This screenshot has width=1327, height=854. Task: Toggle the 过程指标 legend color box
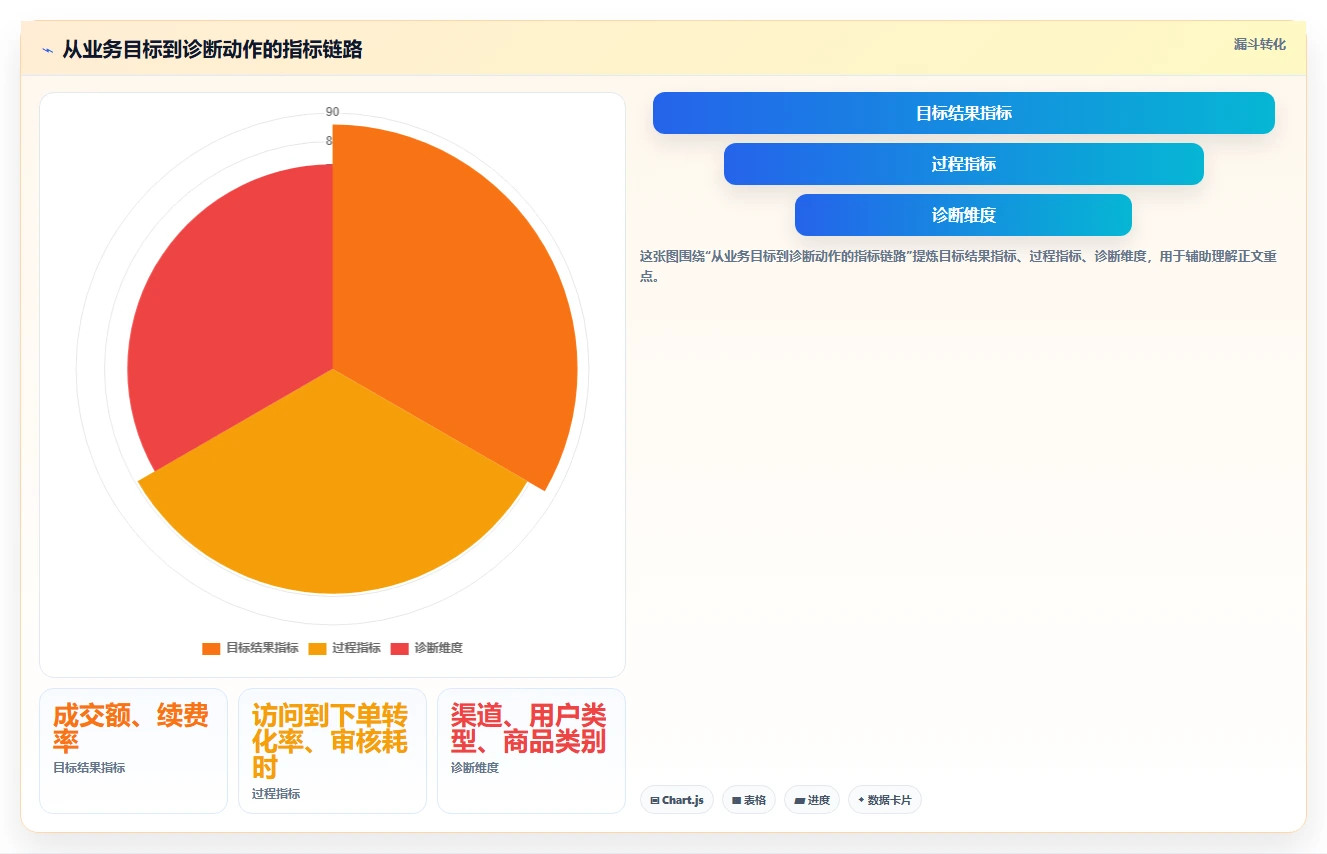(317, 648)
